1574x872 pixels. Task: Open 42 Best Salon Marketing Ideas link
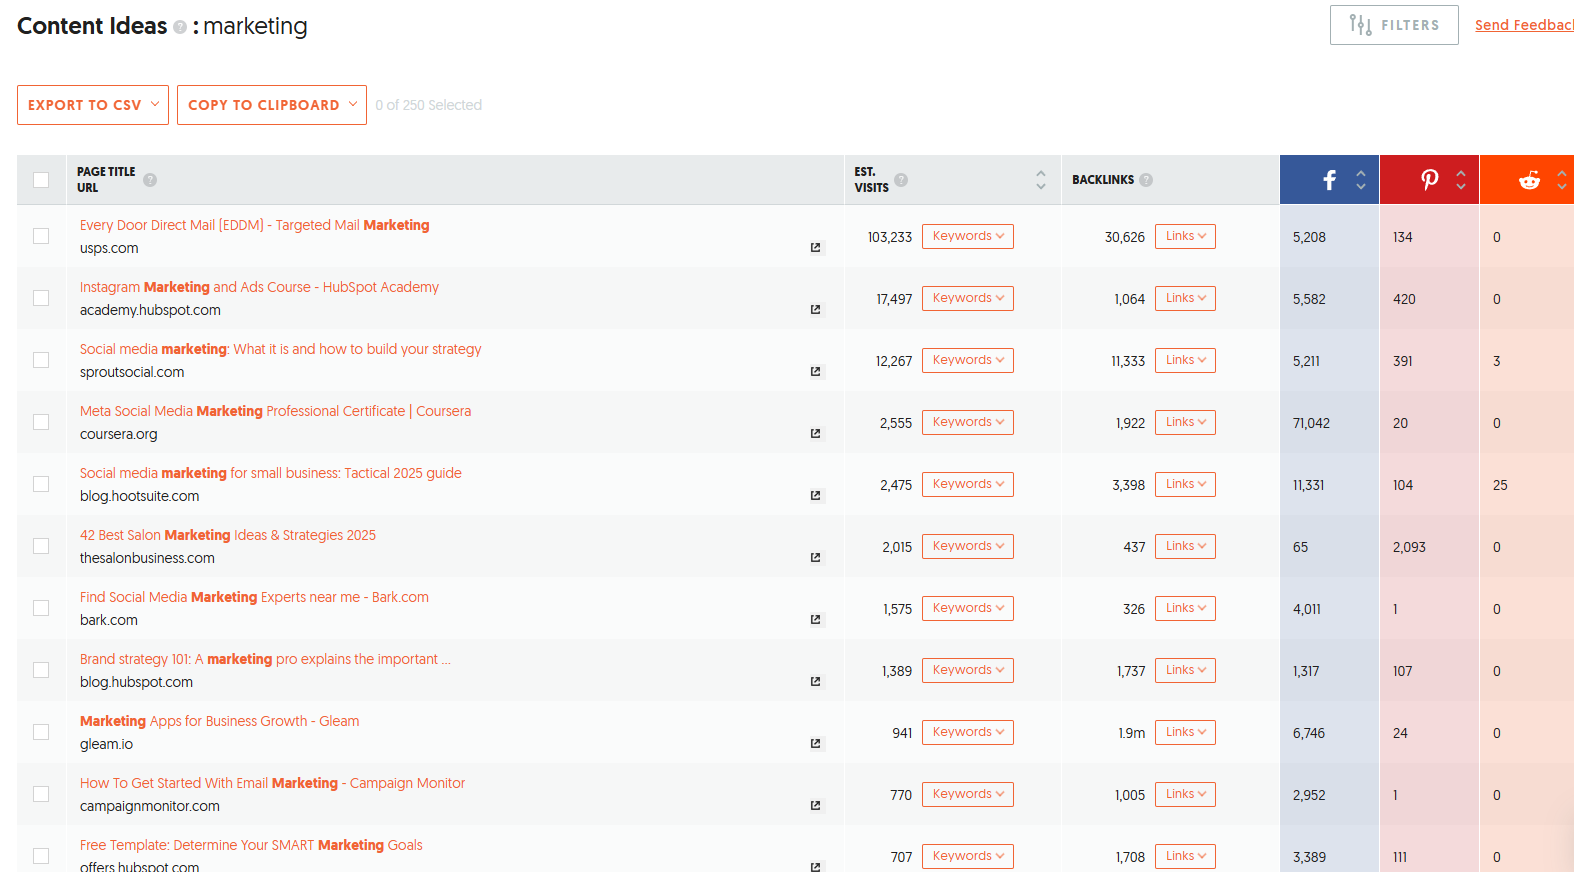[228, 535]
